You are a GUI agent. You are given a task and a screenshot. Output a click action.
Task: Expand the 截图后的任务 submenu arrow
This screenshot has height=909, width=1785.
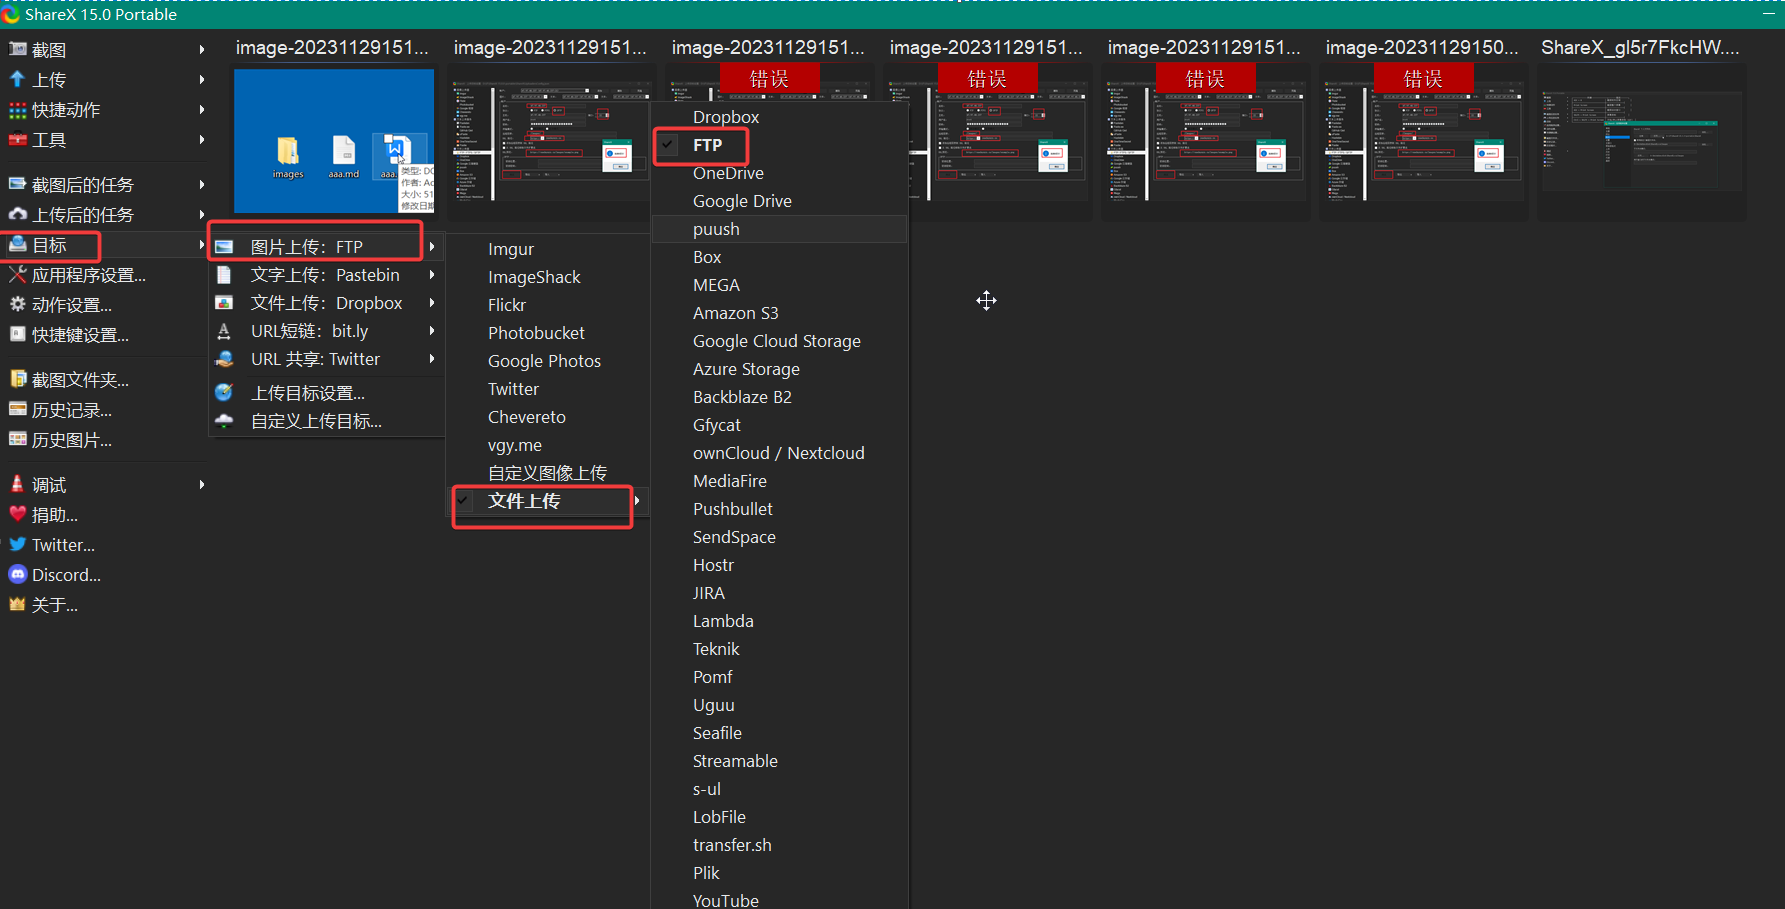pos(202,184)
